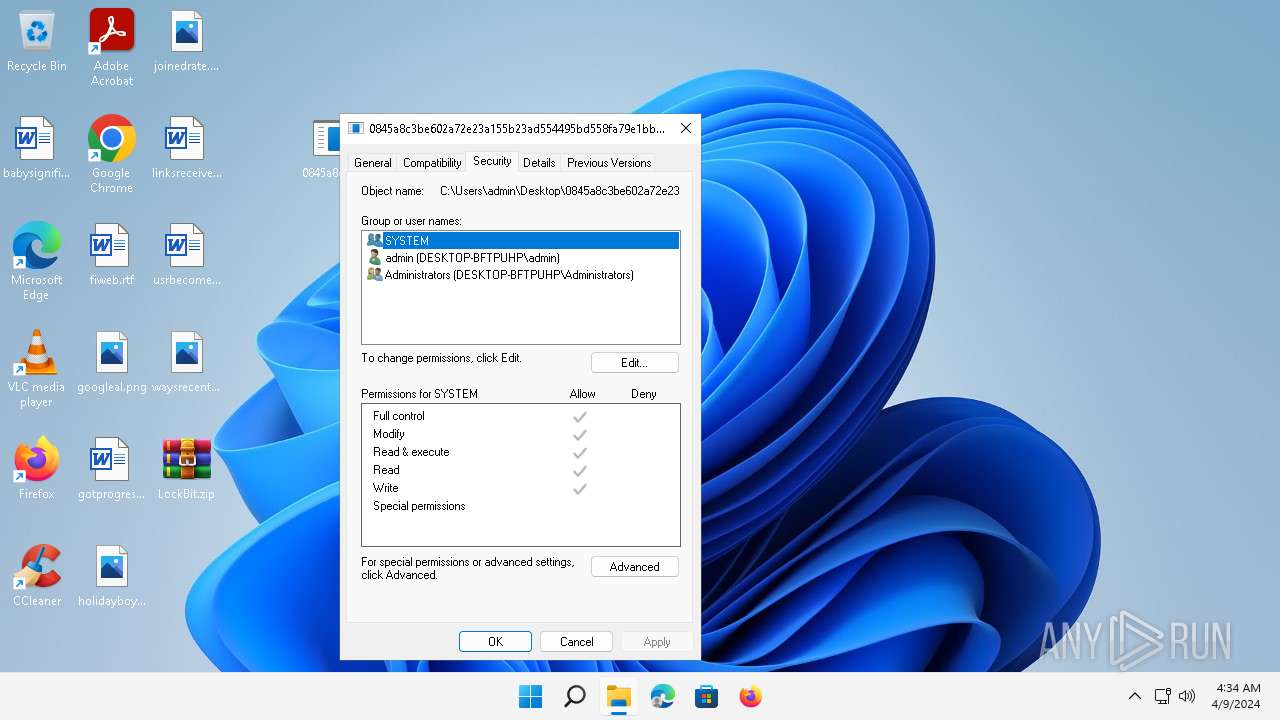
Task: Switch to the General tab
Action: pyautogui.click(x=373, y=163)
